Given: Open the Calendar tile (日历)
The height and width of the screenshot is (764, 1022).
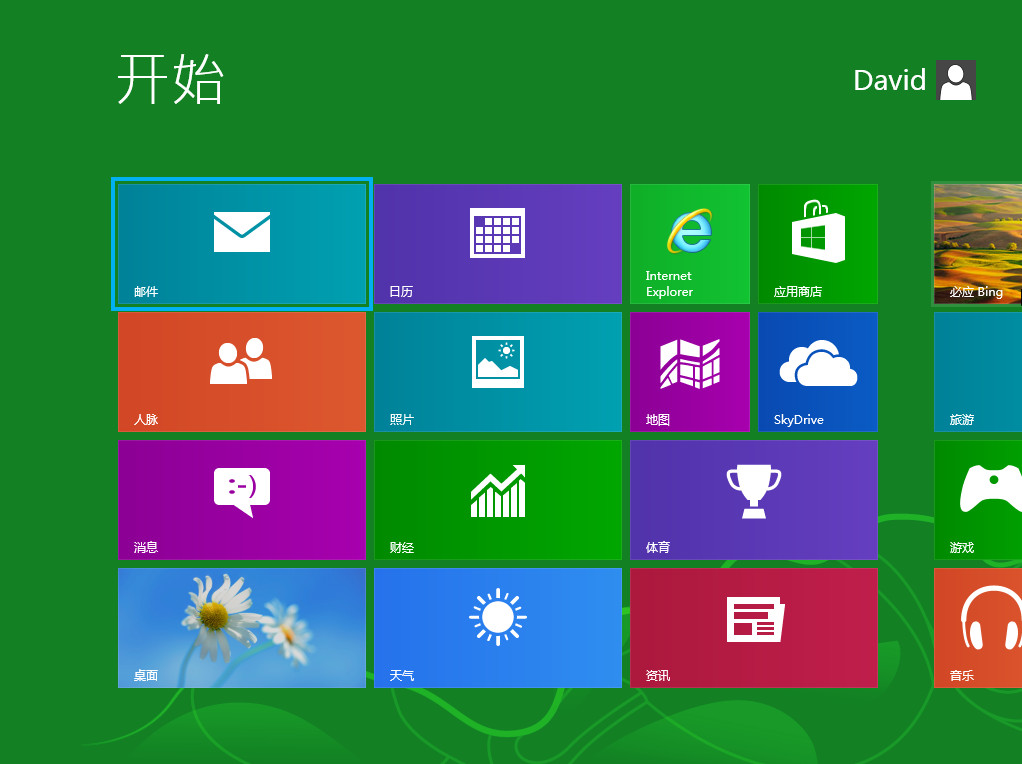Looking at the screenshot, I should click(498, 244).
